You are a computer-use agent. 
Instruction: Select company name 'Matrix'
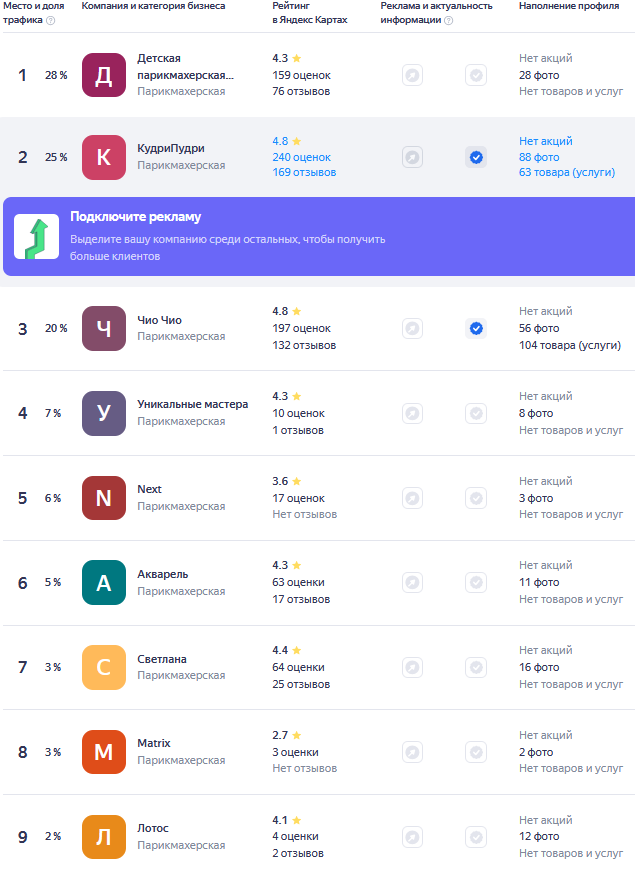[x=153, y=744]
